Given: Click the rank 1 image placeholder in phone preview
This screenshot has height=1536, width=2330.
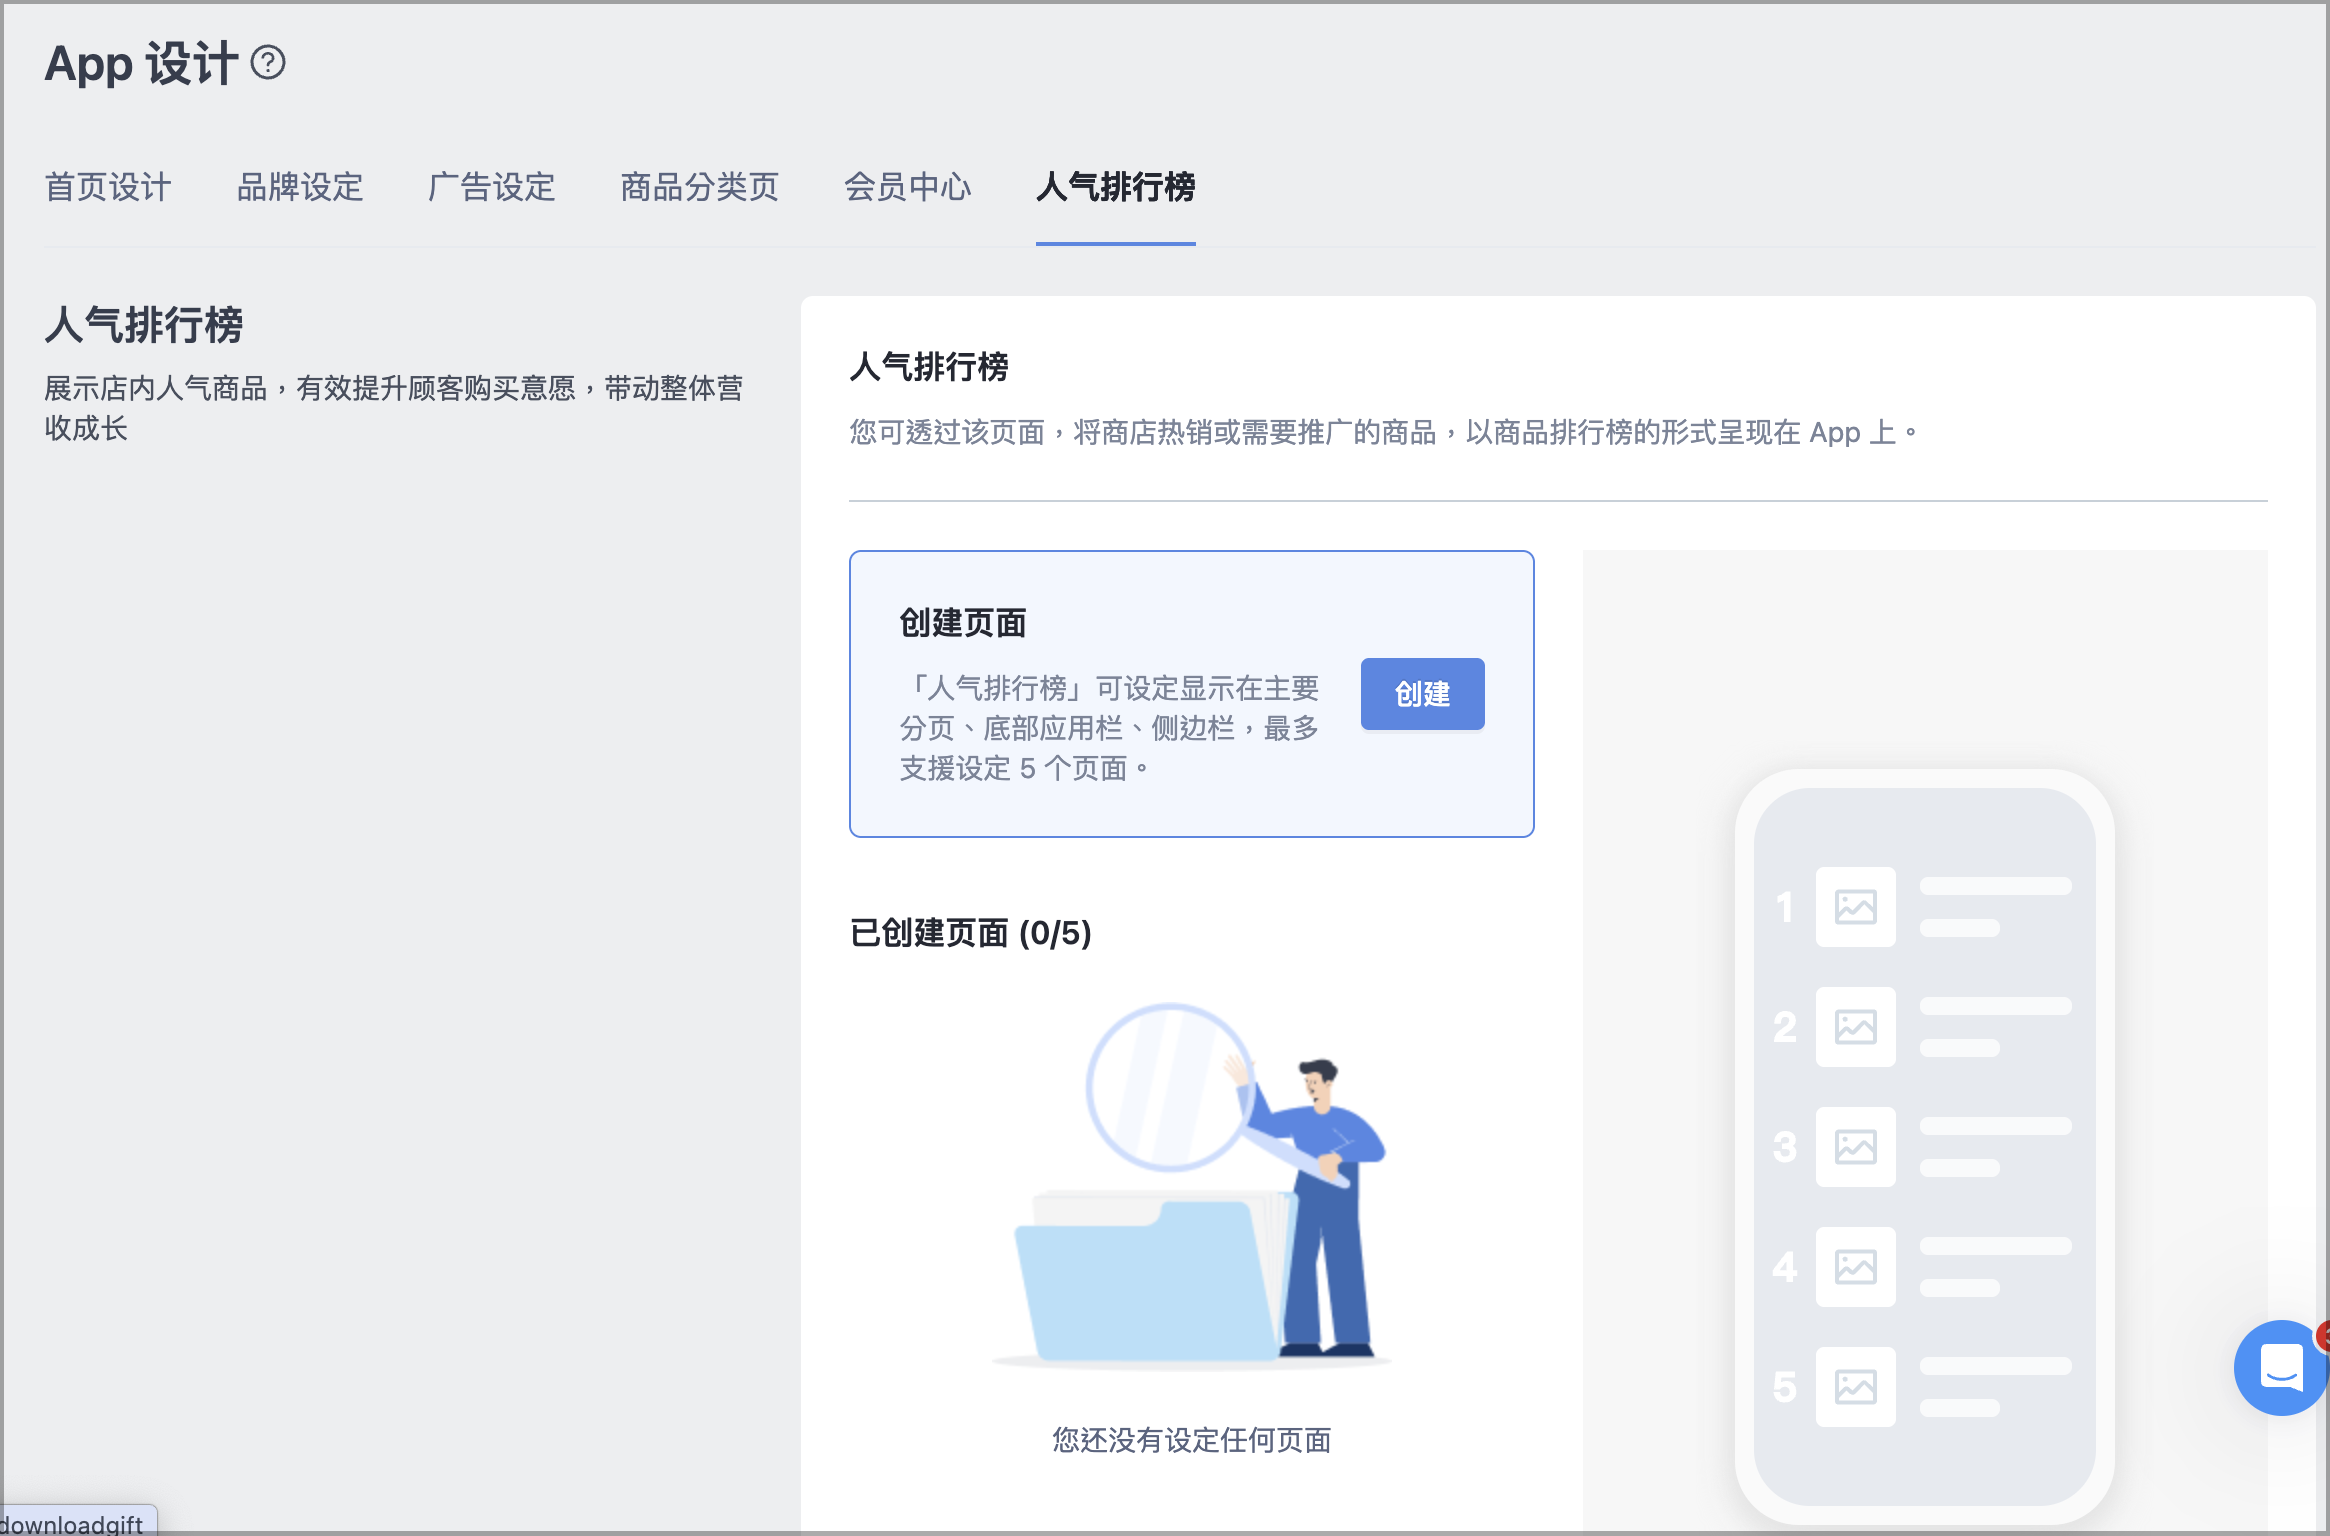Looking at the screenshot, I should coord(1855,907).
